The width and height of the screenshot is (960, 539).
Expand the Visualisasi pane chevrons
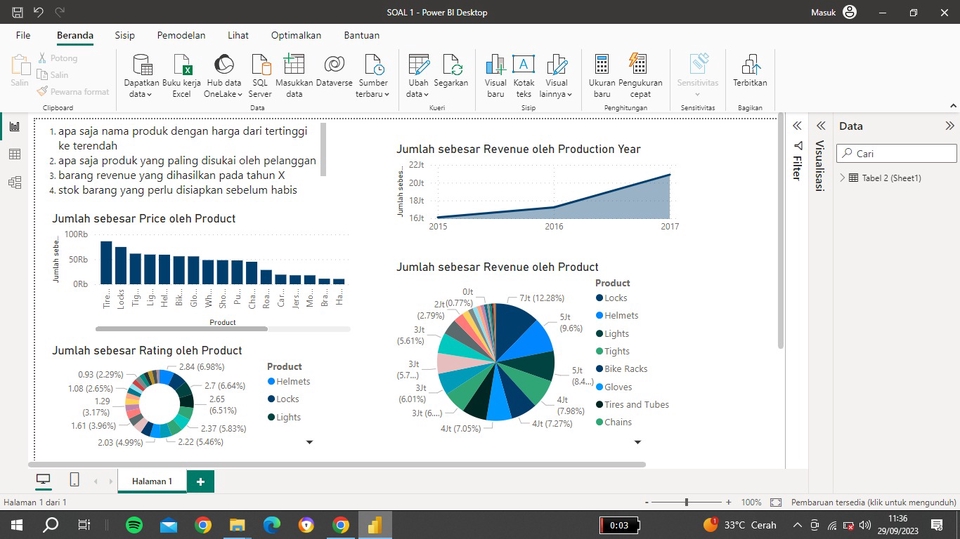pyautogui.click(x=821, y=126)
